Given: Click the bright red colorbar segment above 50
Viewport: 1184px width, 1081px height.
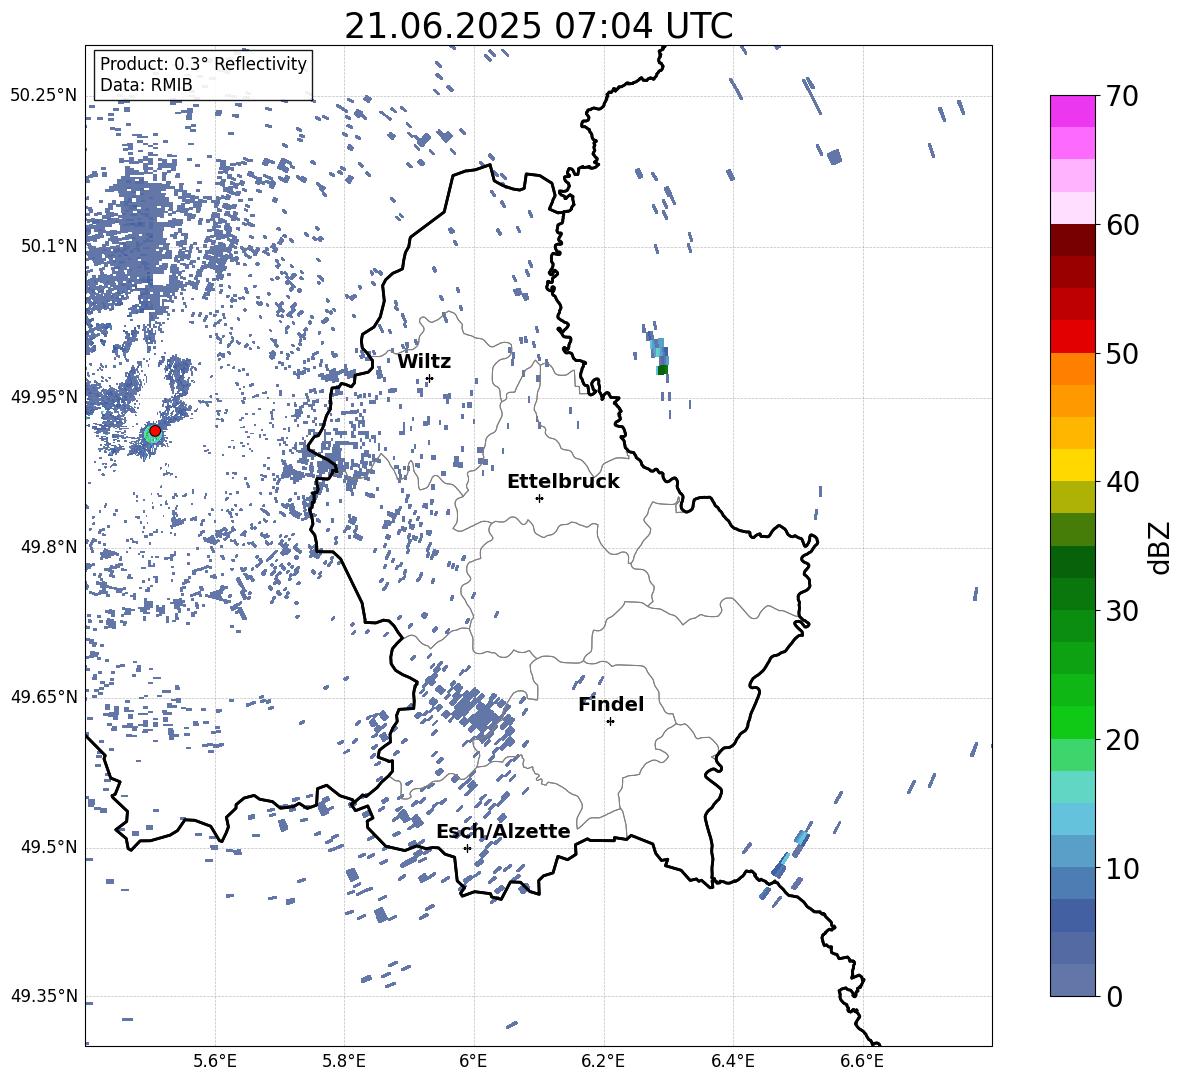Looking at the screenshot, I should pyautogui.click(x=1072, y=337).
